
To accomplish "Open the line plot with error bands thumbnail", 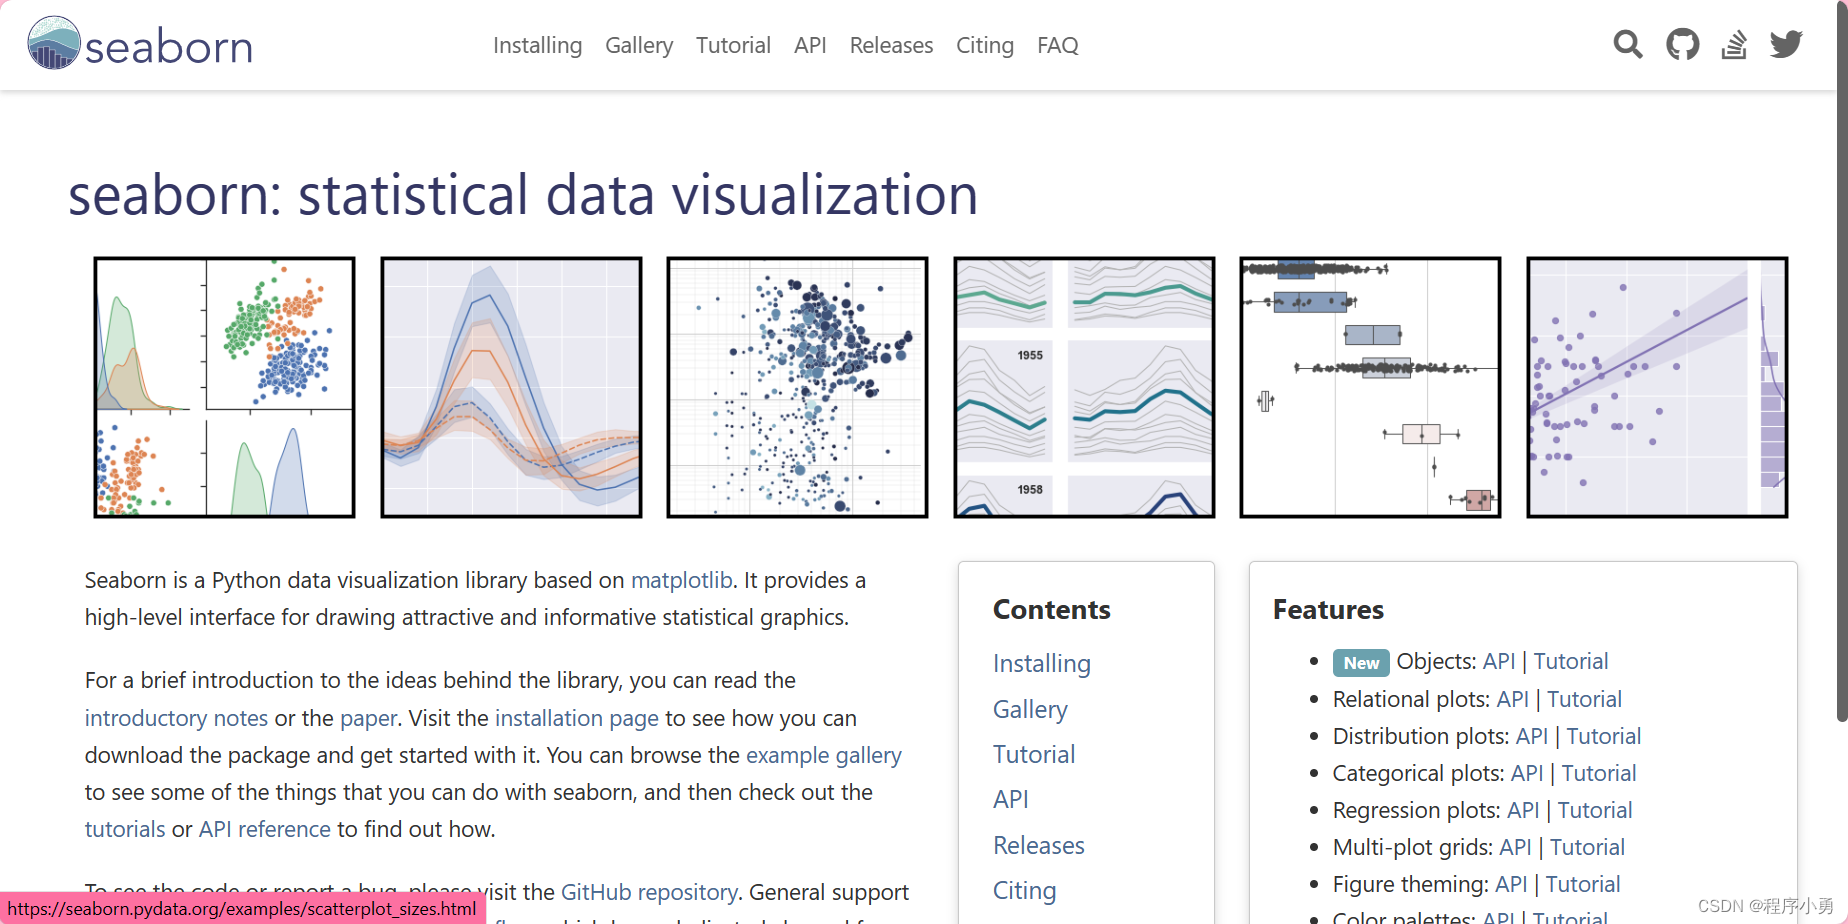I will click(511, 387).
